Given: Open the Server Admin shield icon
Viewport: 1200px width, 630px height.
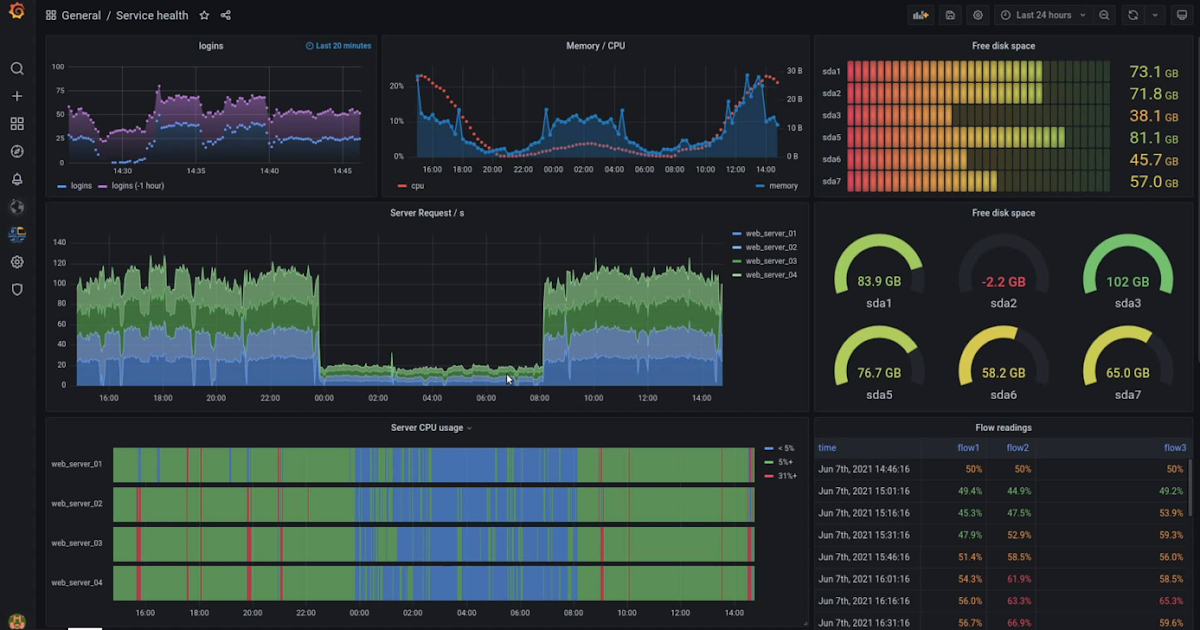Looking at the screenshot, I should pos(17,289).
